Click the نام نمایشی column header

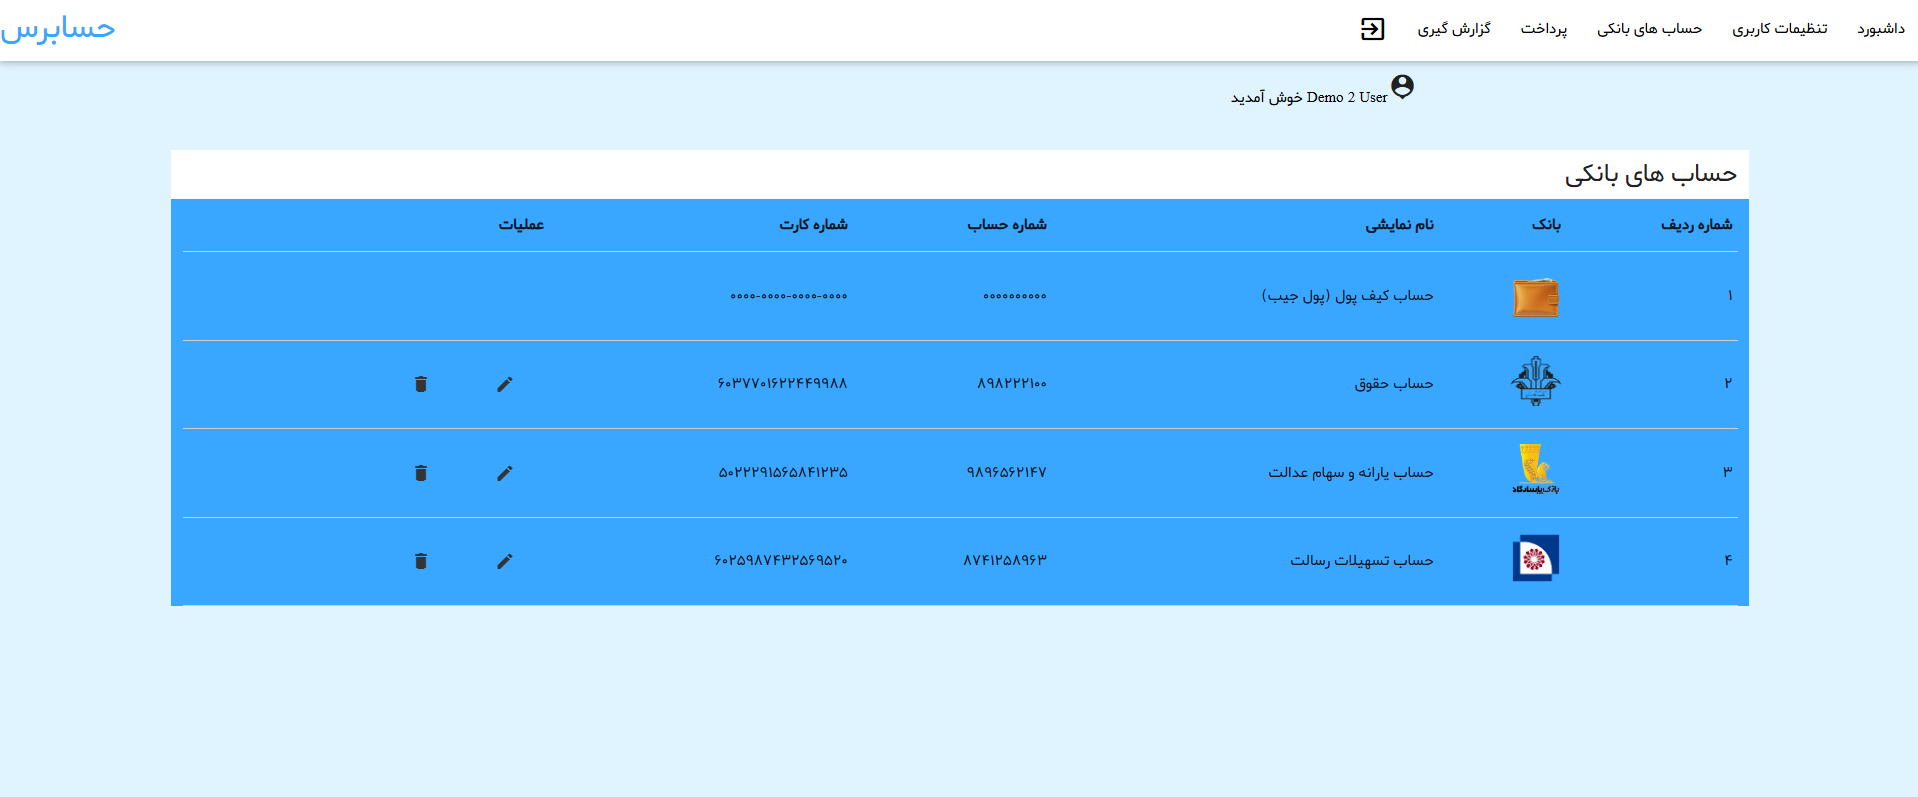[1399, 225]
